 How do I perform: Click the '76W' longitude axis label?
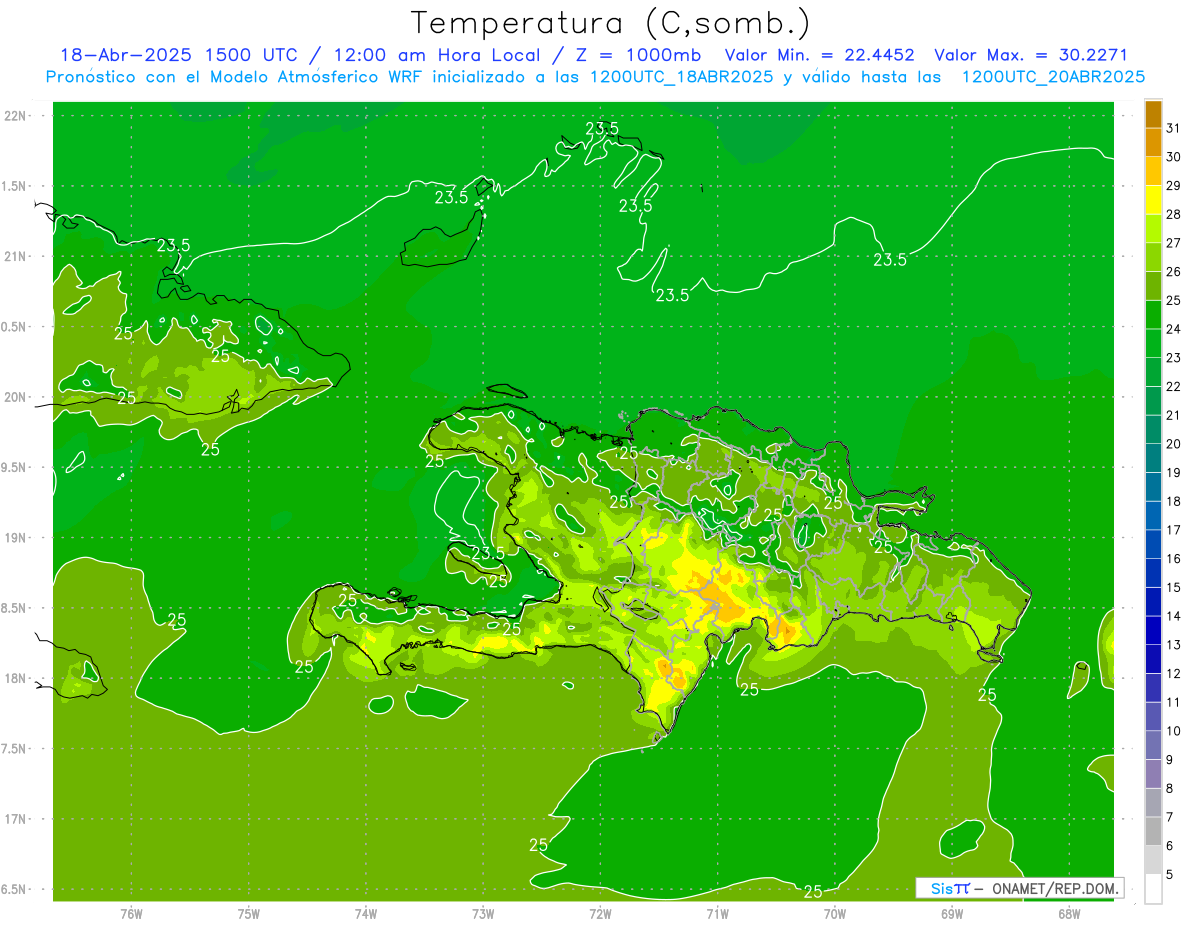[x=131, y=914]
